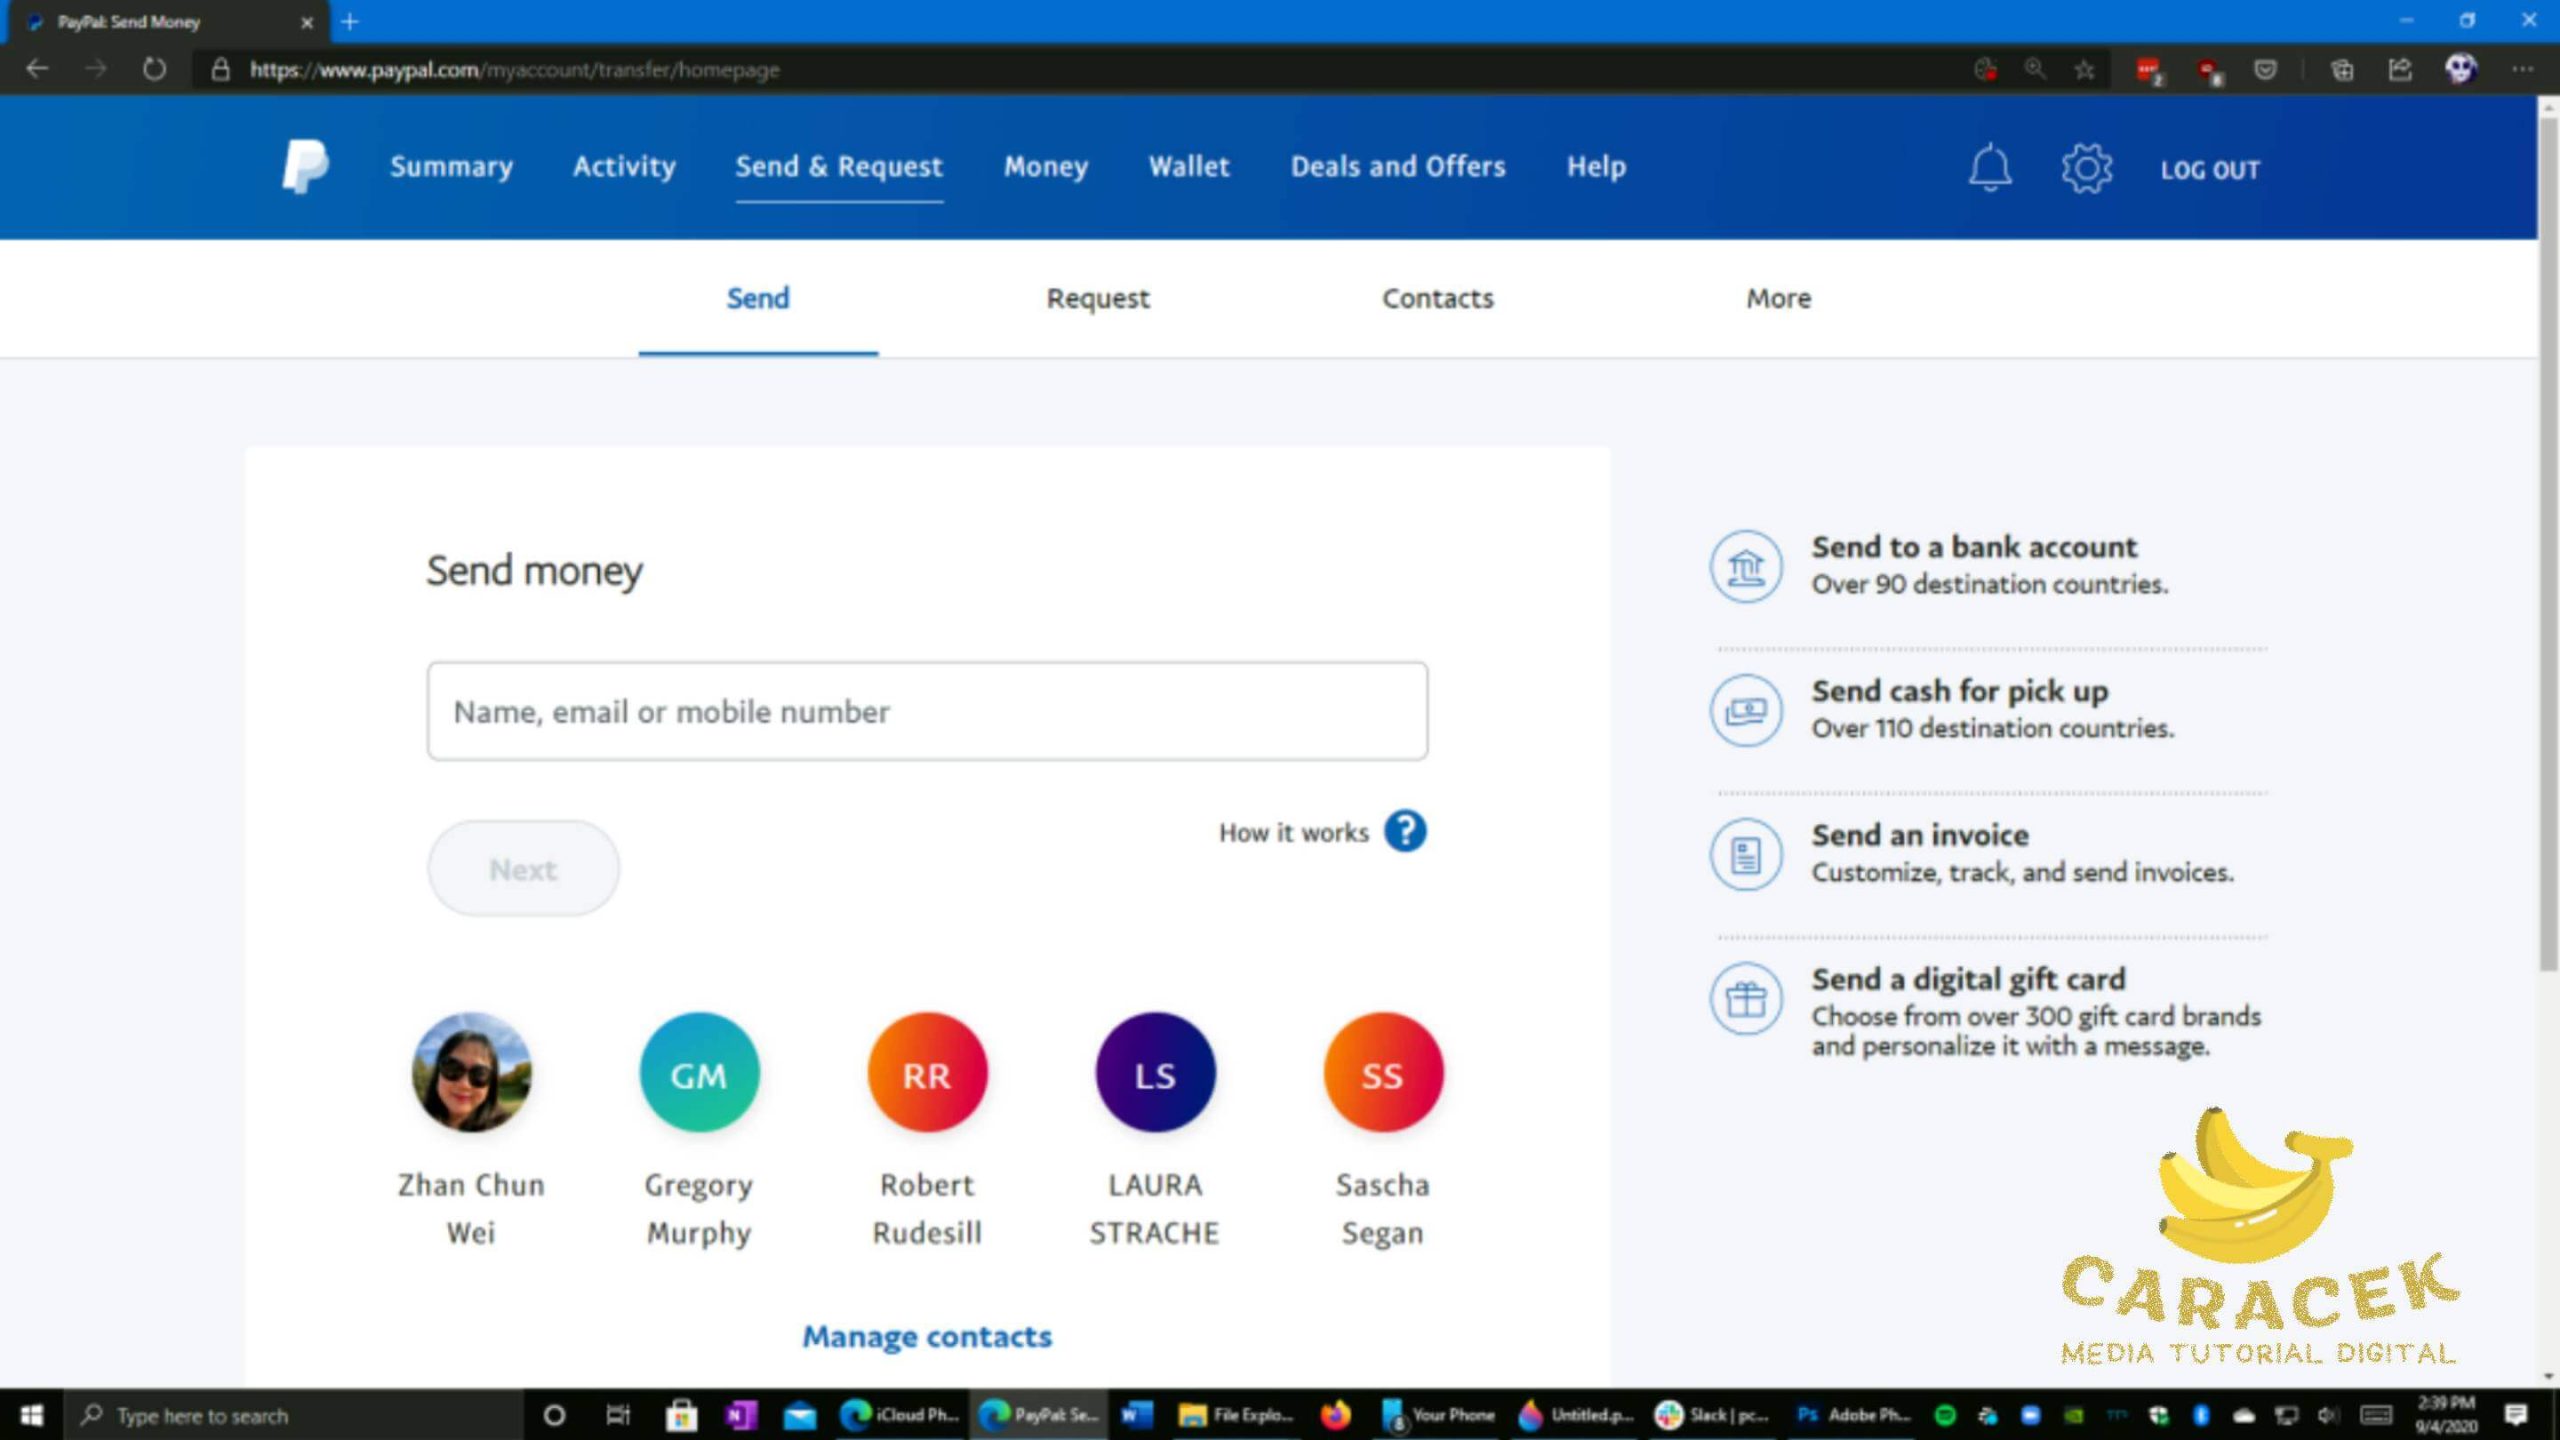Open the browser Settings and more ellipsis menu
Image resolution: width=2560 pixels, height=1440 pixels.
pyautogui.click(x=2523, y=69)
